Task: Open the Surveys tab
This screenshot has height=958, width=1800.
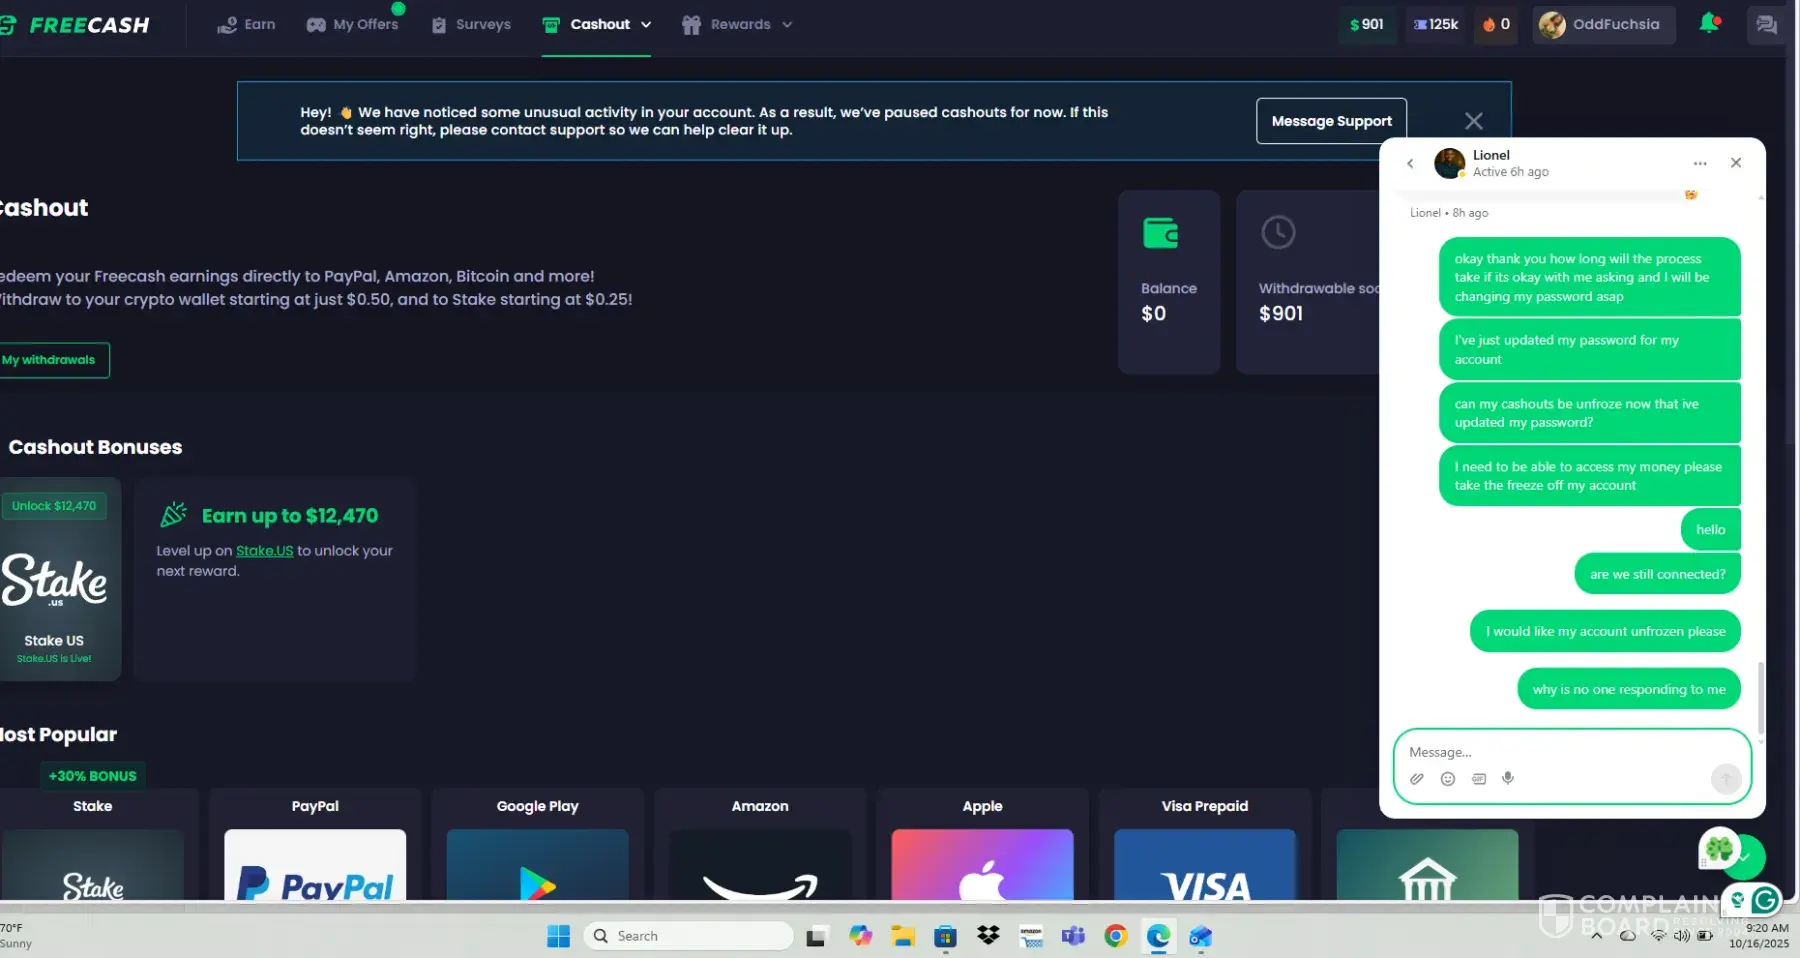Action: [471, 25]
